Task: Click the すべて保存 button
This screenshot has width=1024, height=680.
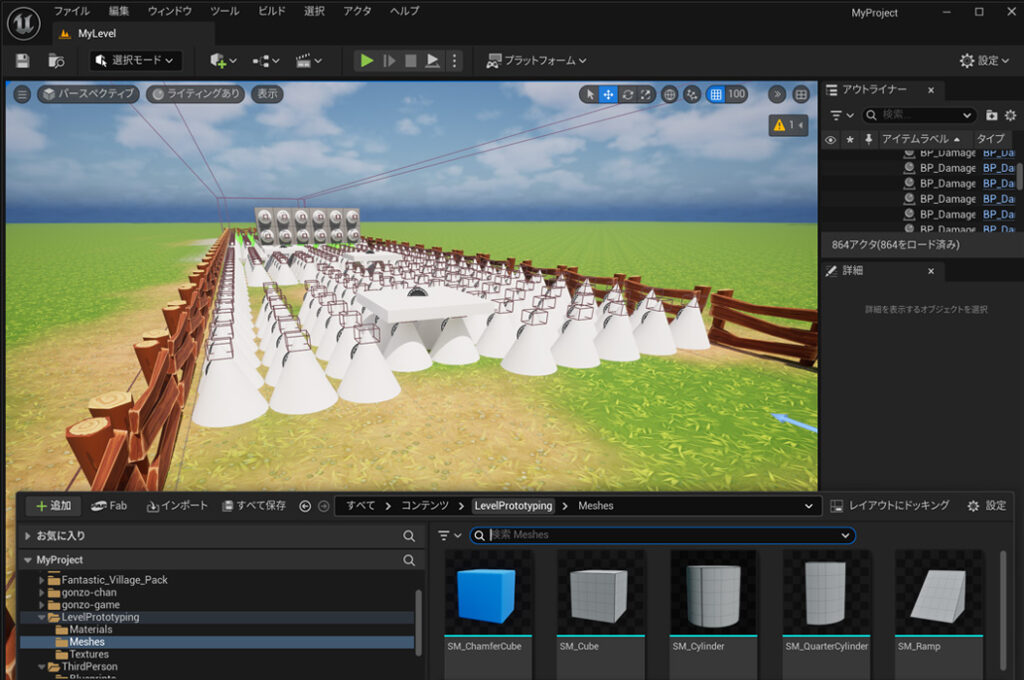Action: pyautogui.click(x=254, y=506)
